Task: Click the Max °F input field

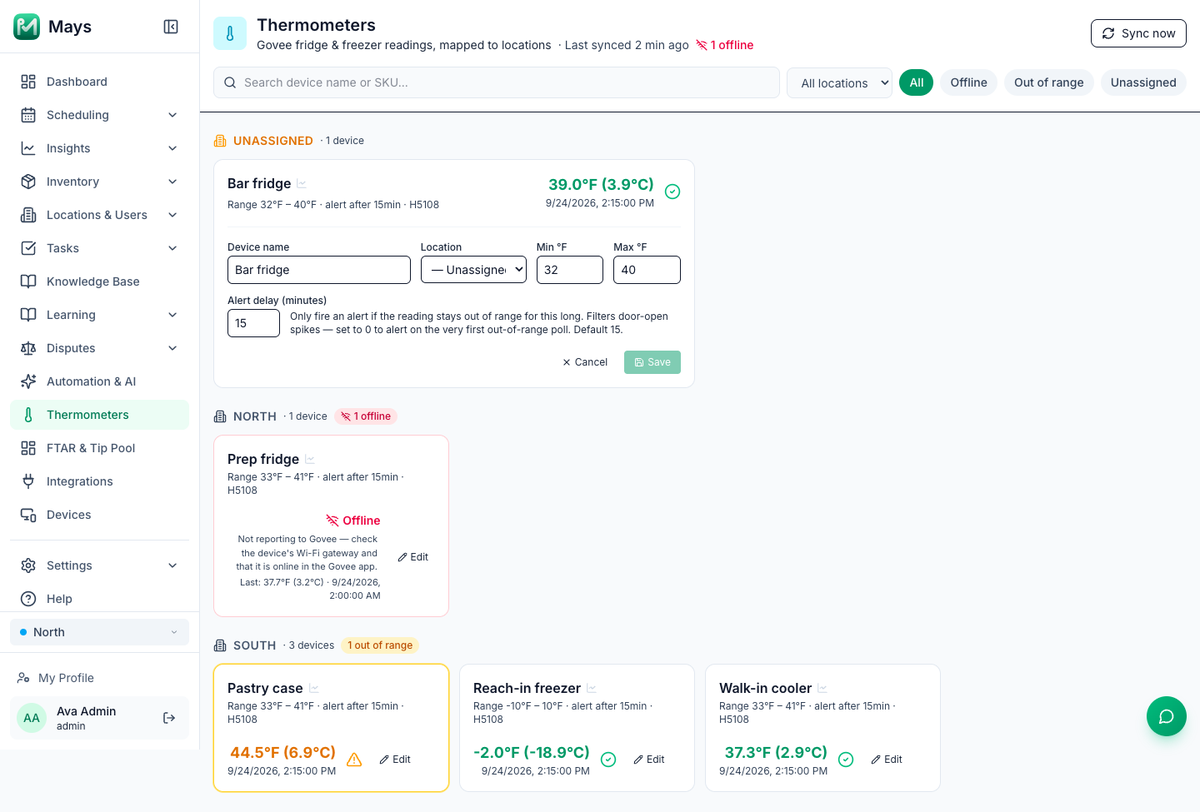Action: point(647,270)
